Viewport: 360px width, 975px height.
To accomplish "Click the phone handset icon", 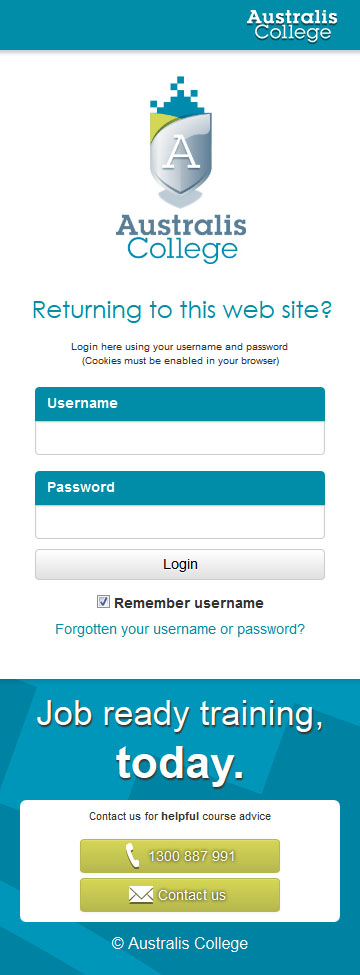I will pyautogui.click(x=132, y=856).
